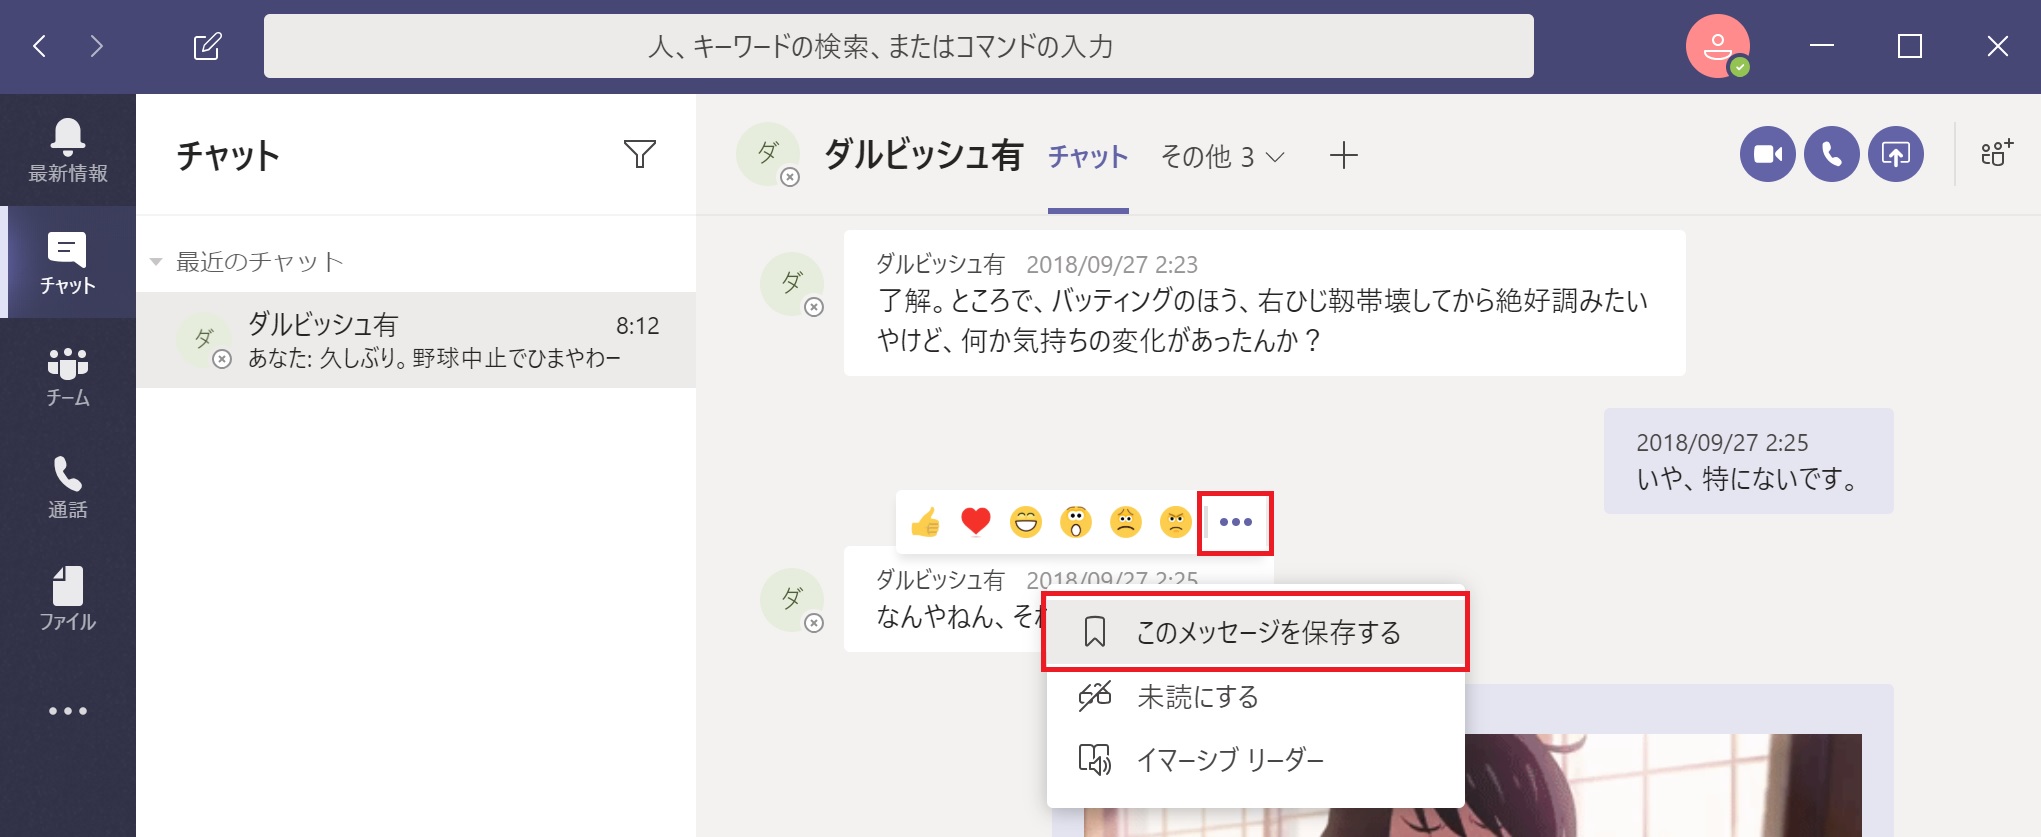Choose 未読にする menu item

(1256, 697)
